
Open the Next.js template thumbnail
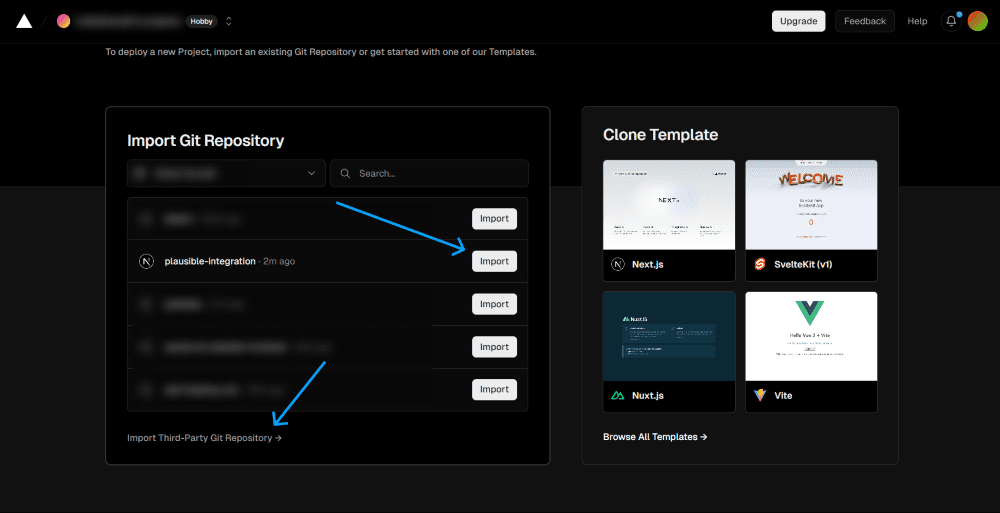tap(669, 205)
